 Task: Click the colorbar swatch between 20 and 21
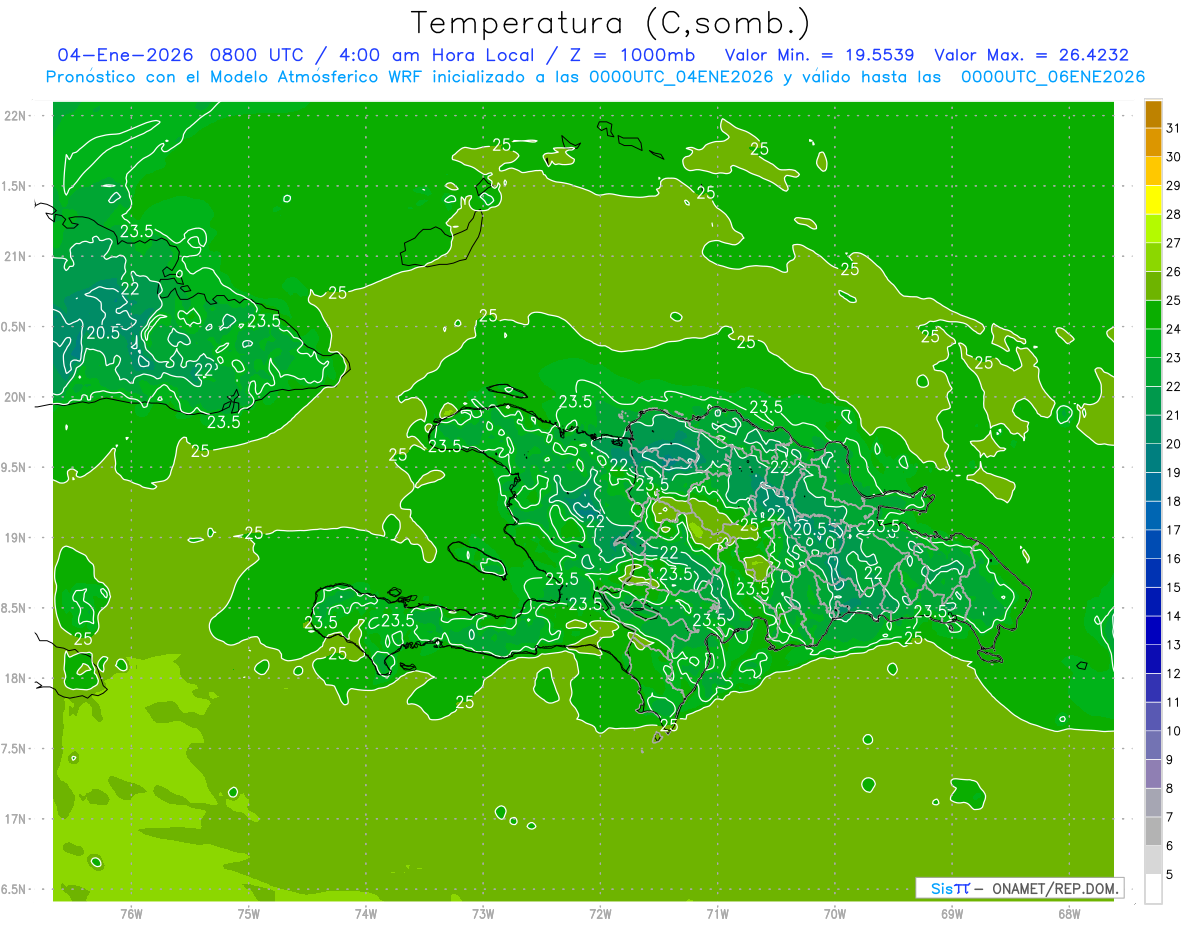pyautogui.click(x=1153, y=429)
